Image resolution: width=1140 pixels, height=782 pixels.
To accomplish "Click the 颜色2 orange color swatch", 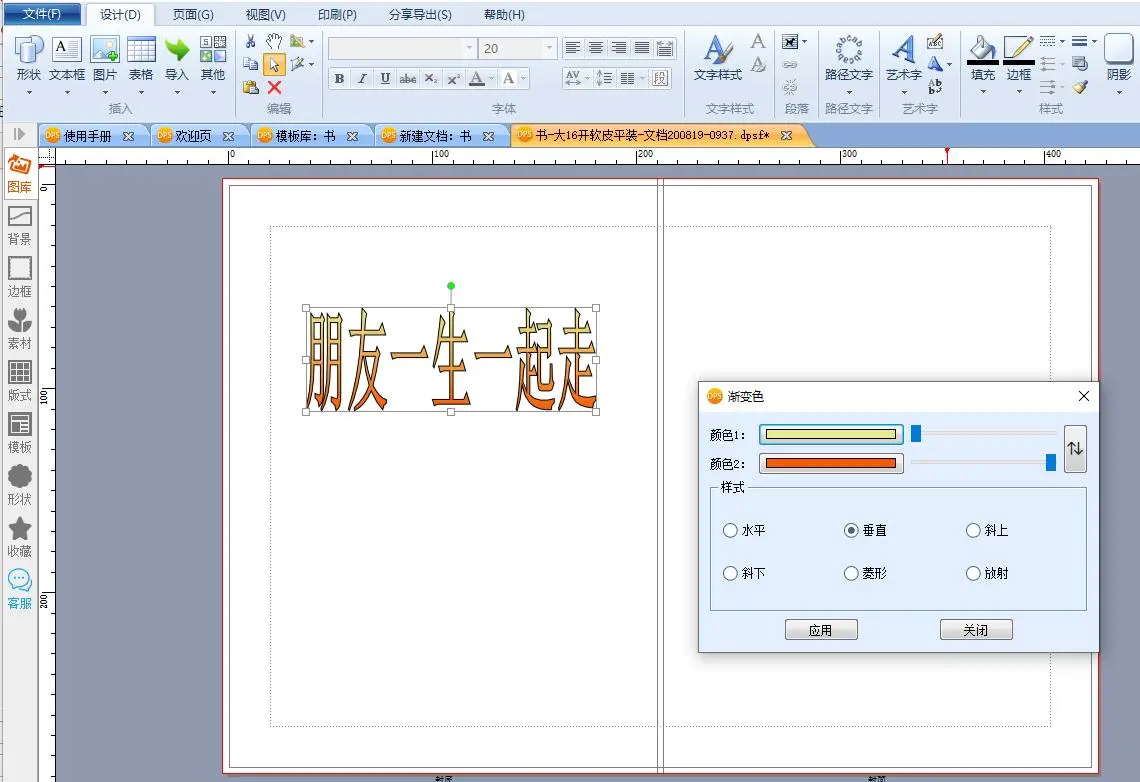I will [x=831, y=463].
